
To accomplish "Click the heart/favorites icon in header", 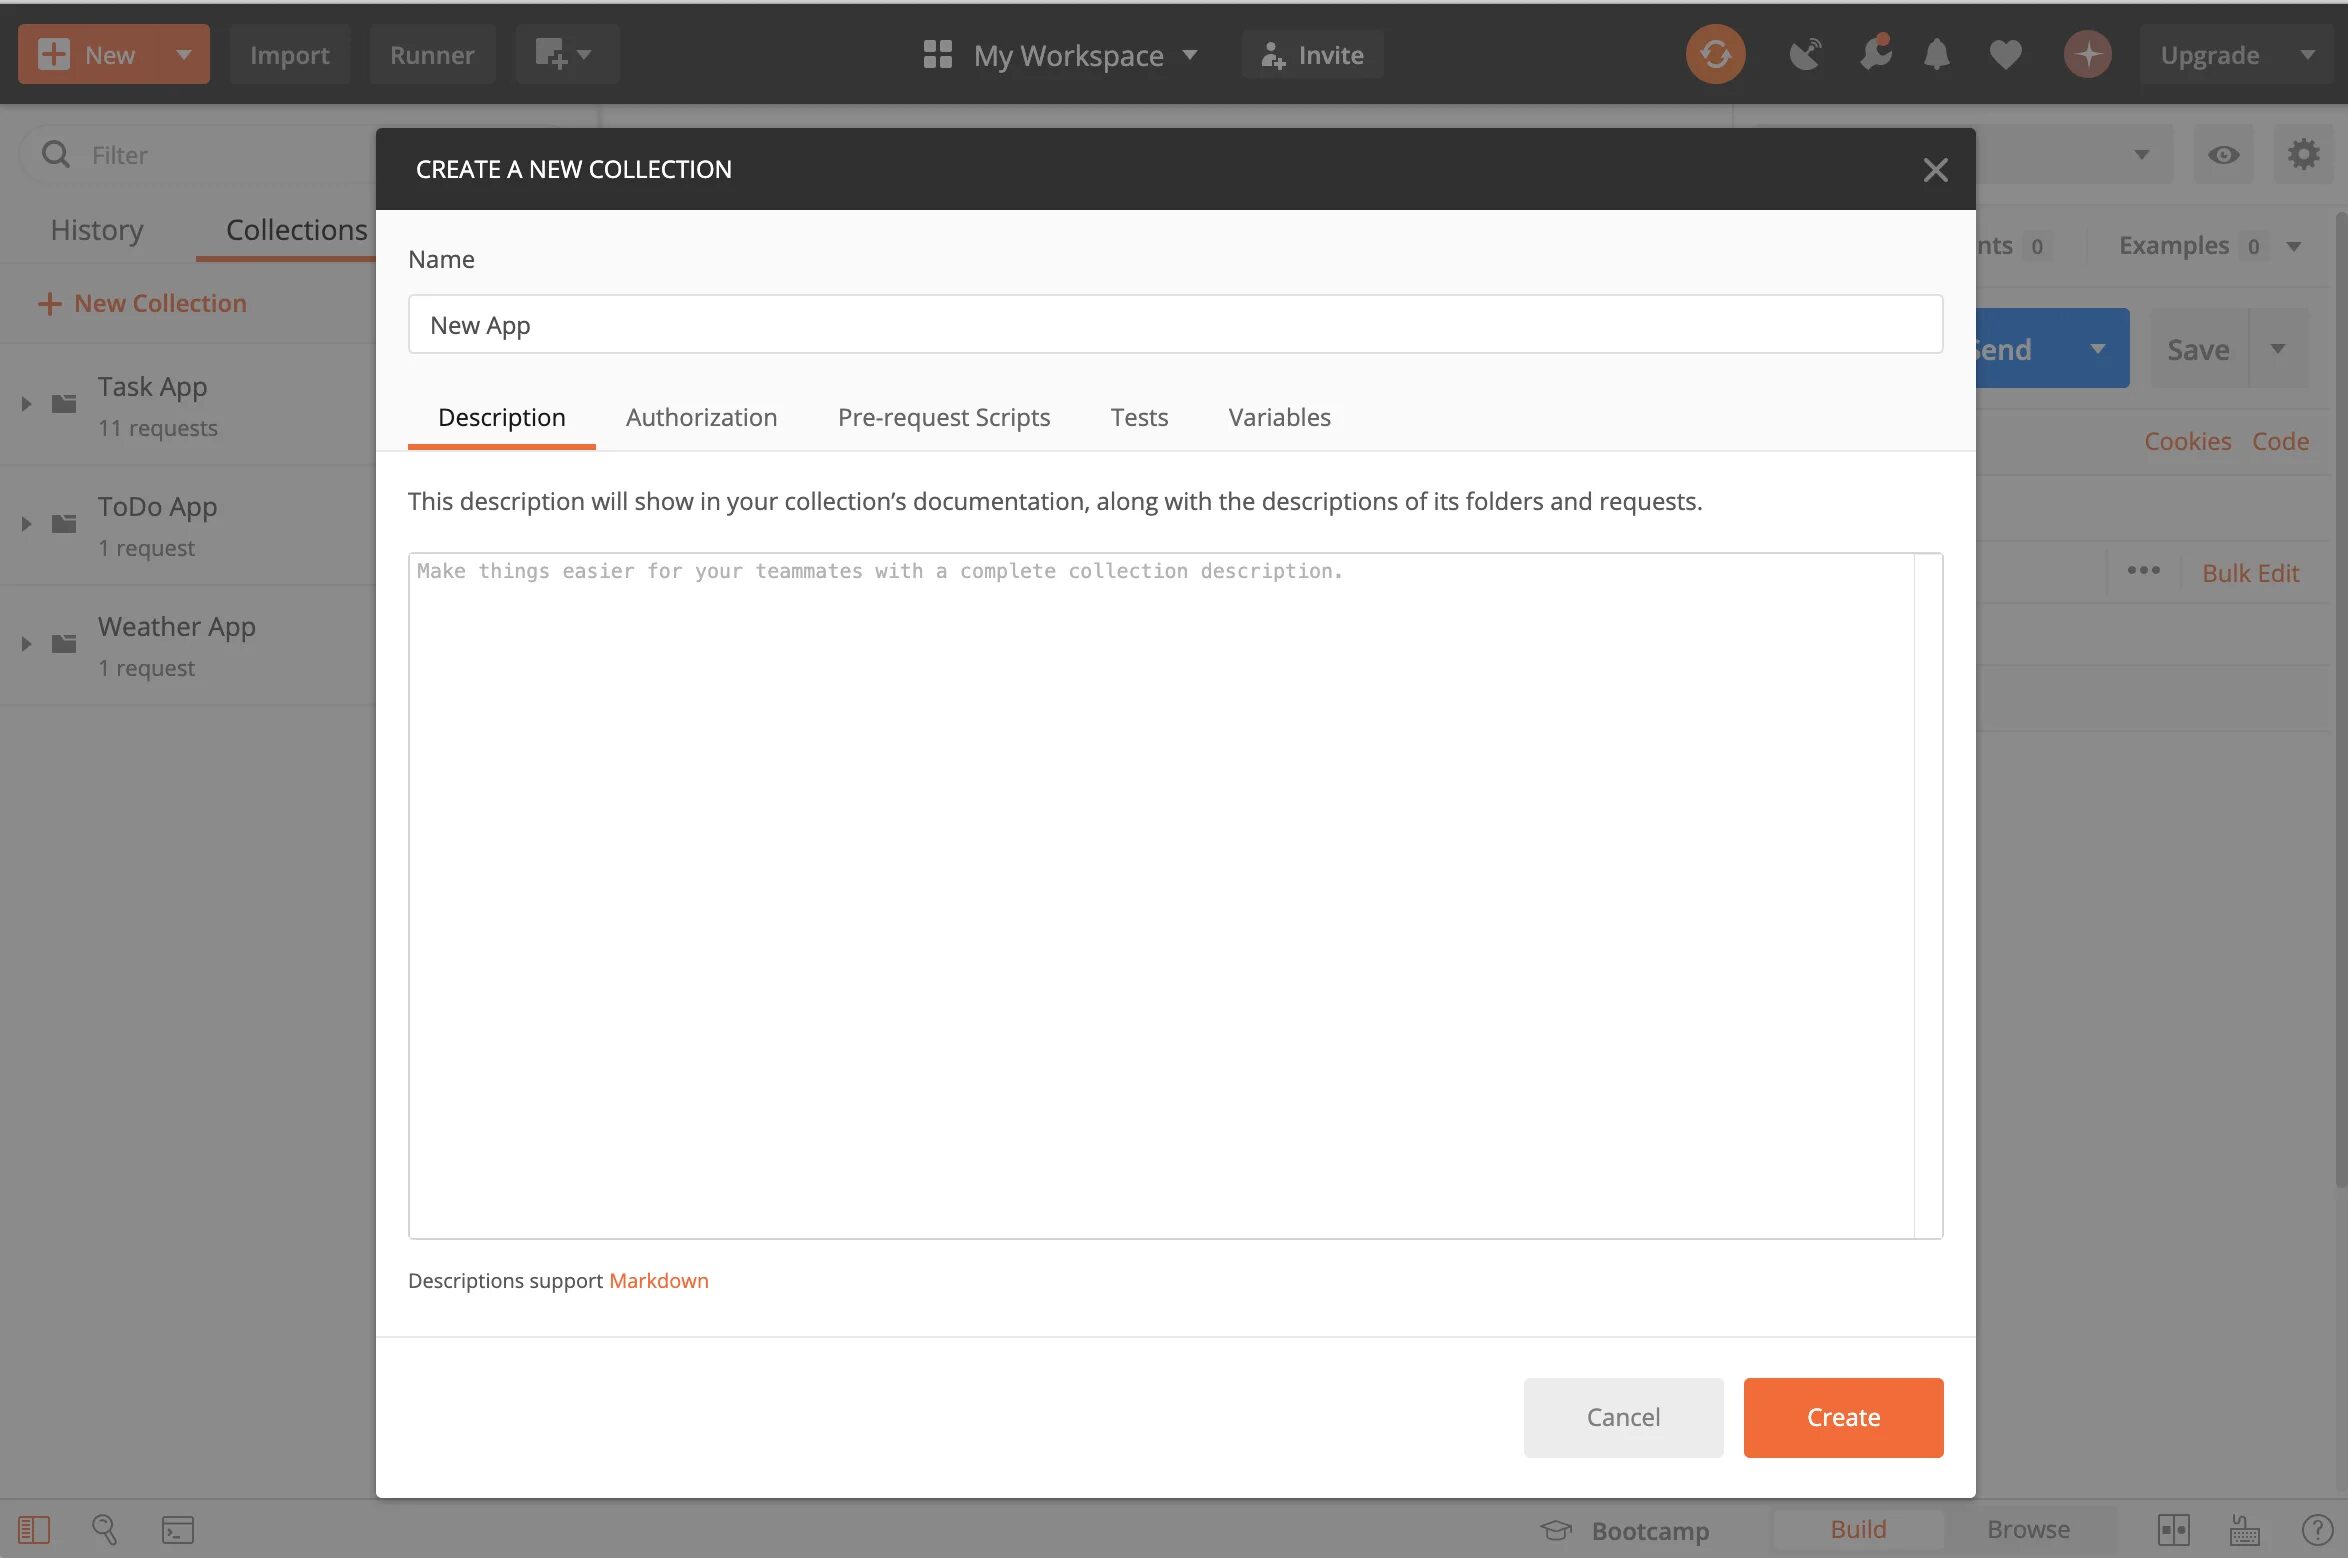I will pos(2002,52).
